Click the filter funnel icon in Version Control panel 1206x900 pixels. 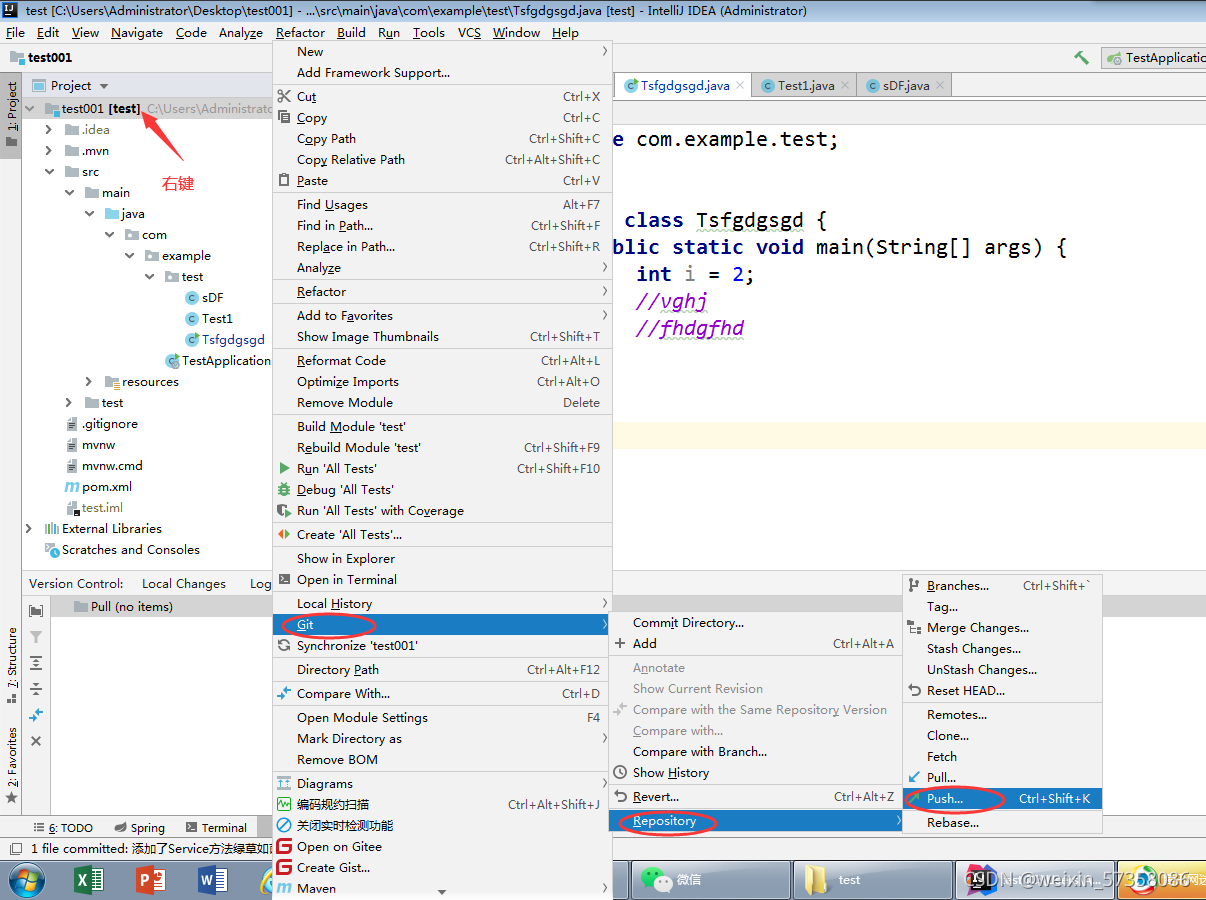[x=36, y=637]
